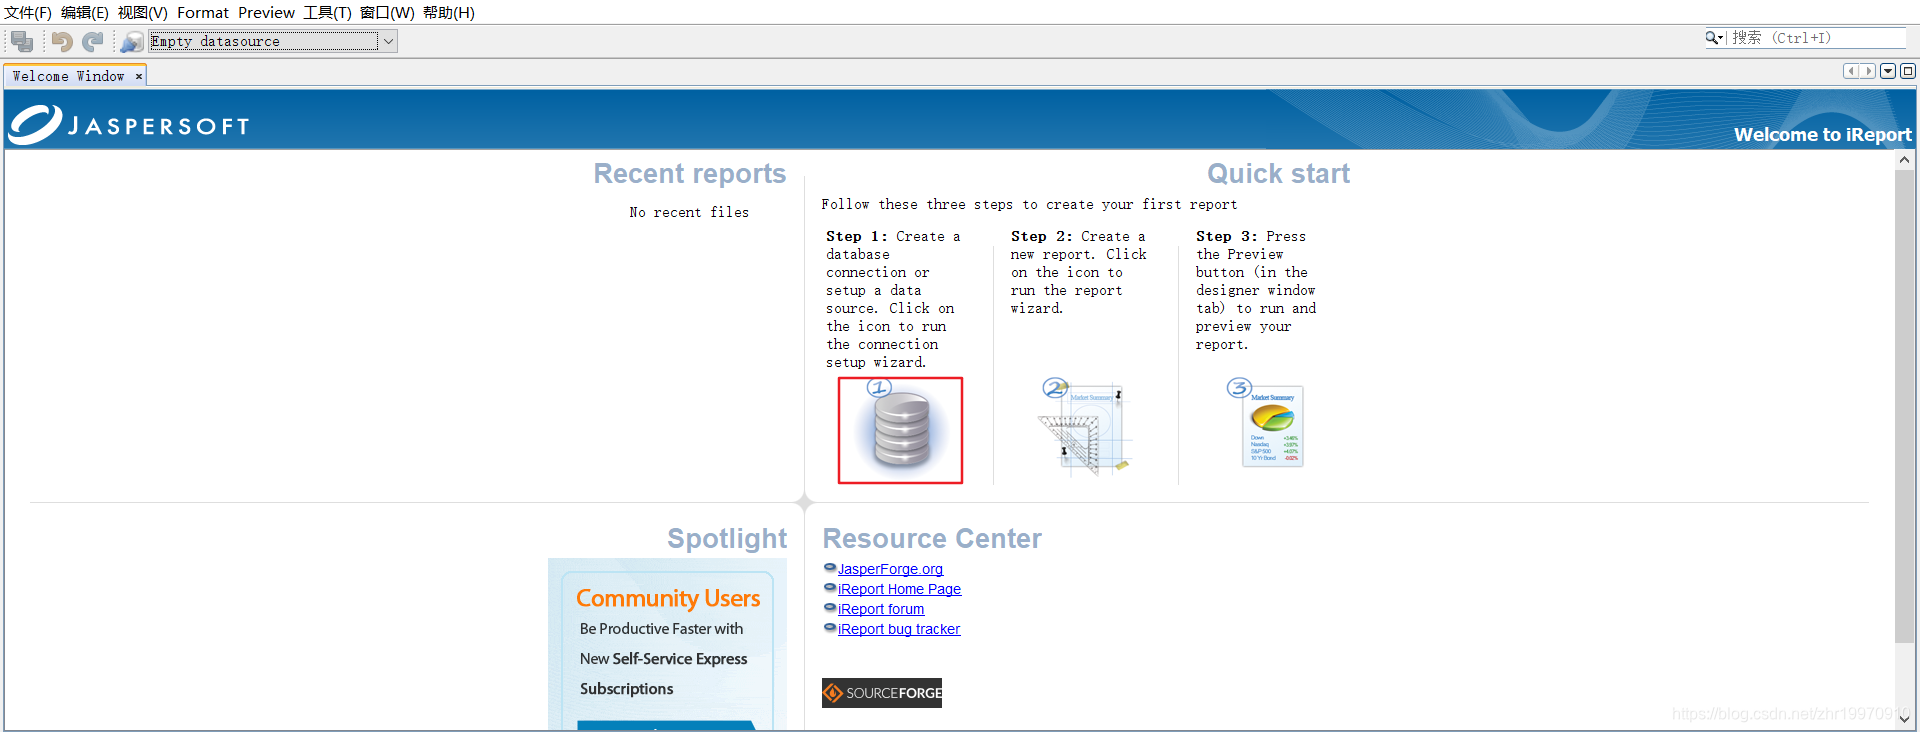Image resolution: width=1920 pixels, height=732 pixels.
Task: Click the Undo arrow icon
Action: click(62, 41)
